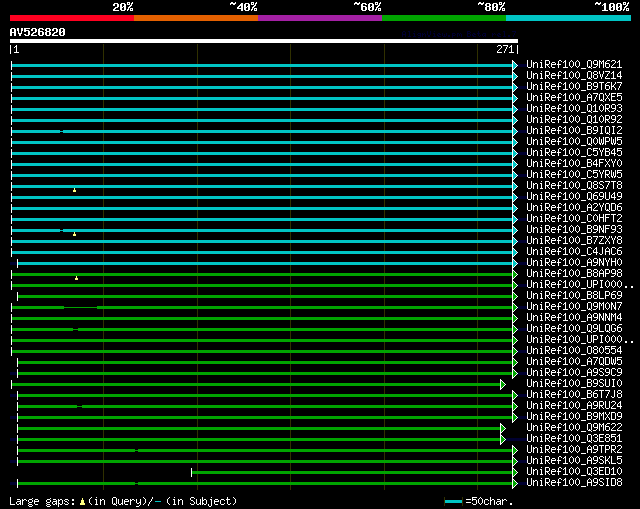
Task: Click the yellow query-gap marker in B9NF93 row
Action: (x=74, y=234)
